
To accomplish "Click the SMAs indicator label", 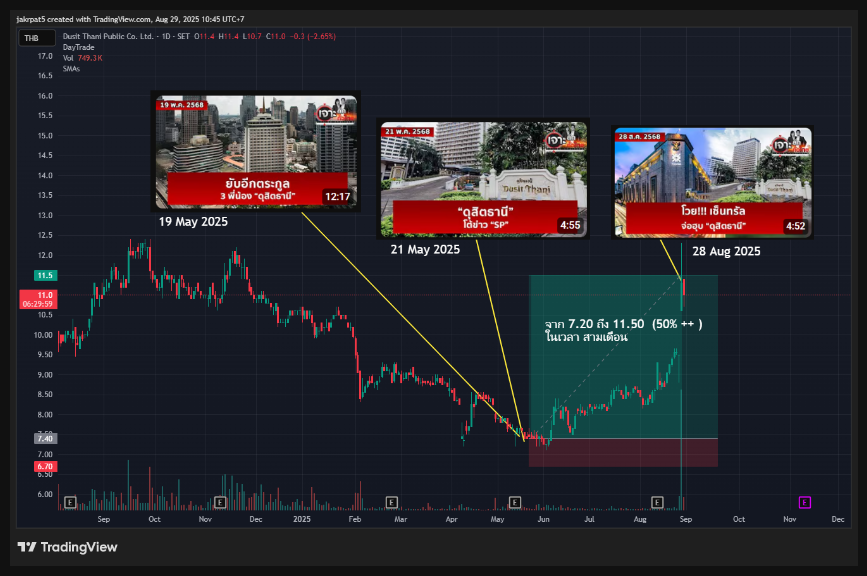I will 71,68.
